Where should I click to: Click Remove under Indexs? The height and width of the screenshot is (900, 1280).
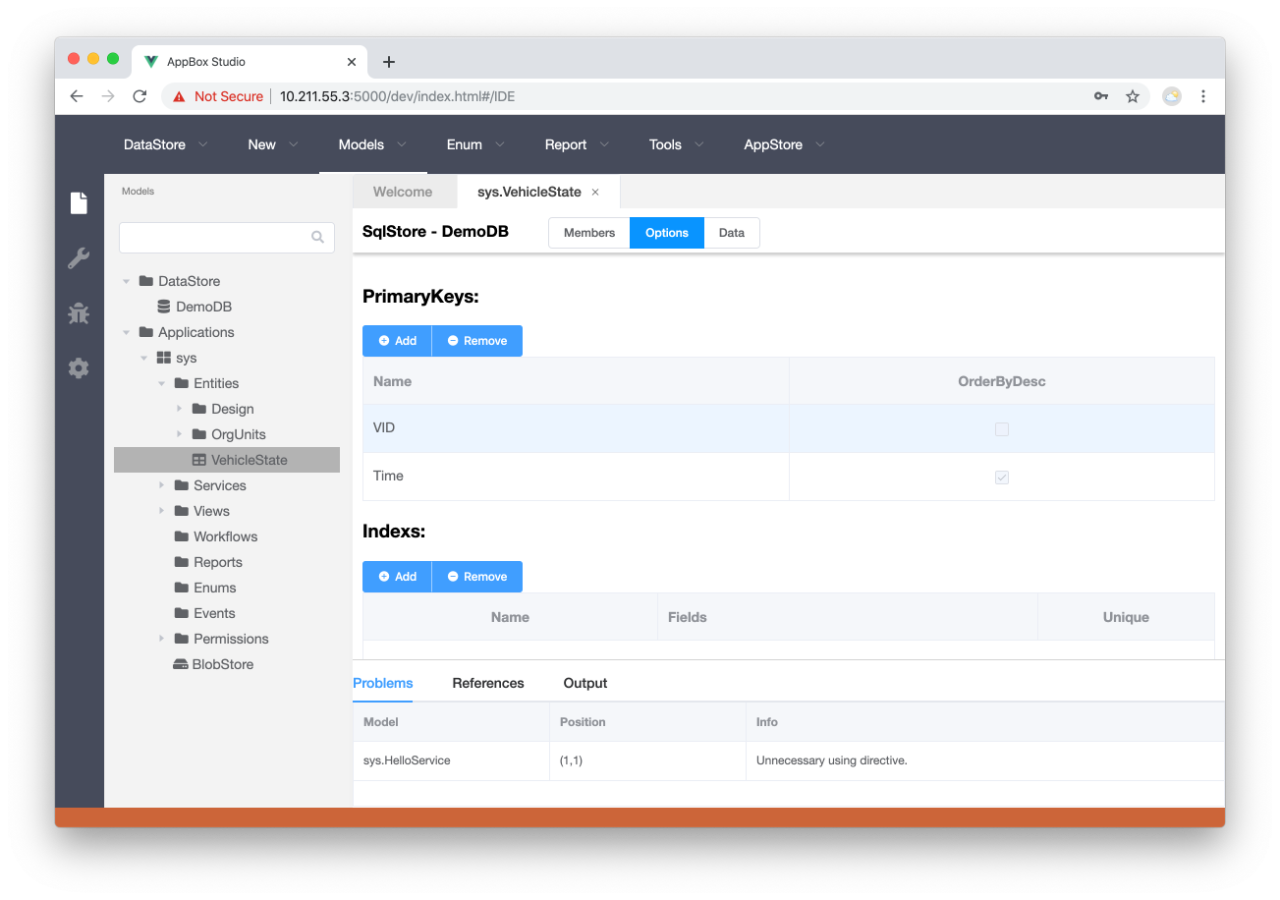coord(477,577)
